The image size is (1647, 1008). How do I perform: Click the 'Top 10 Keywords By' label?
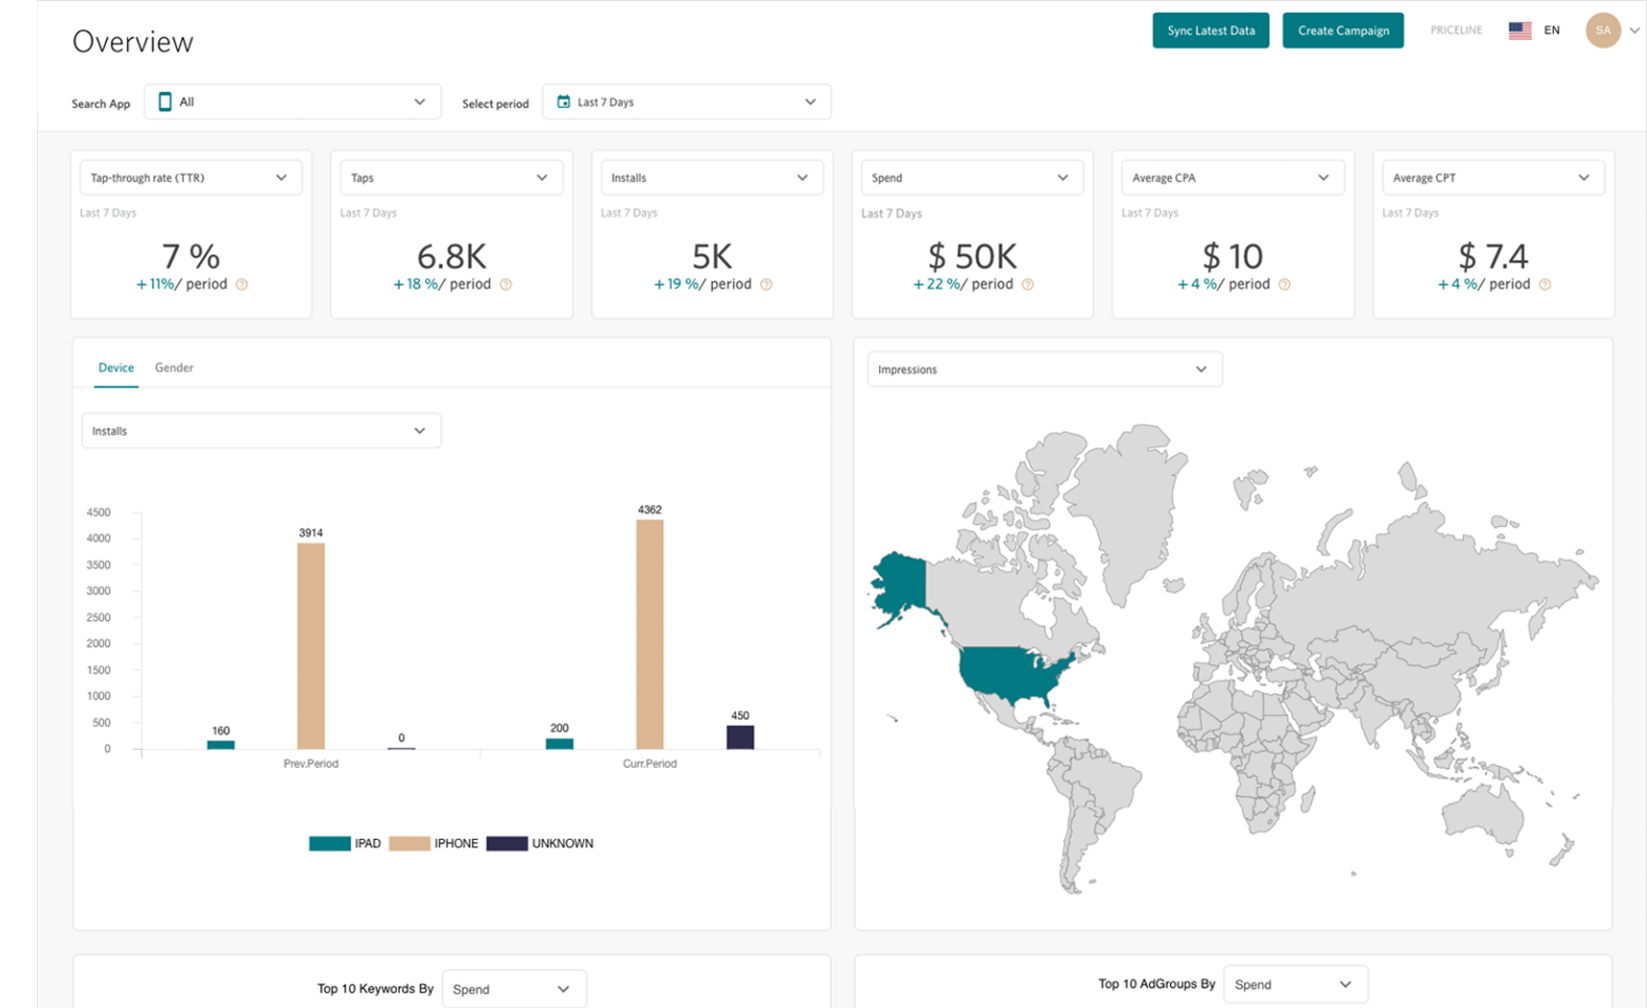(x=375, y=989)
